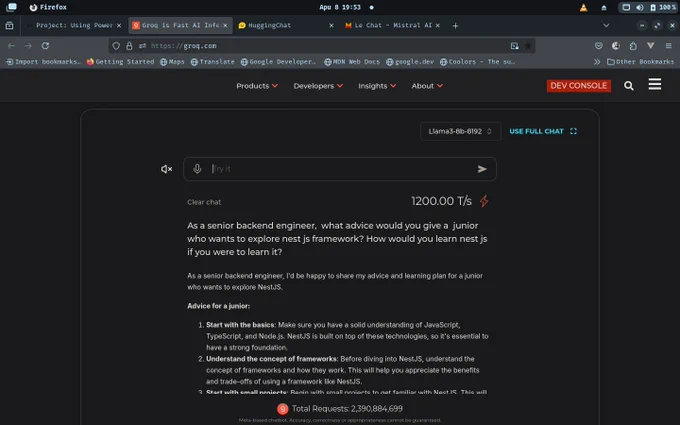Open the Firefox account icon
This screenshot has height=425, width=680.
615,46
